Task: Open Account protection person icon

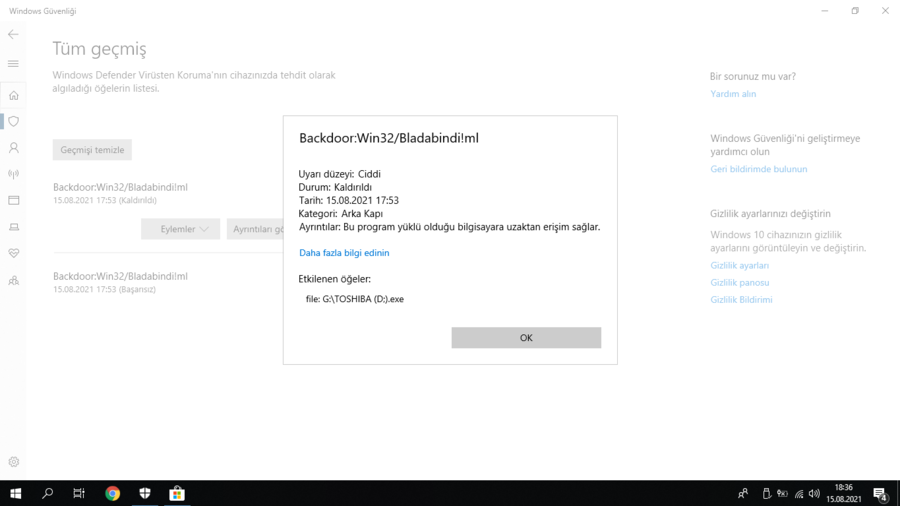Action: 14,148
